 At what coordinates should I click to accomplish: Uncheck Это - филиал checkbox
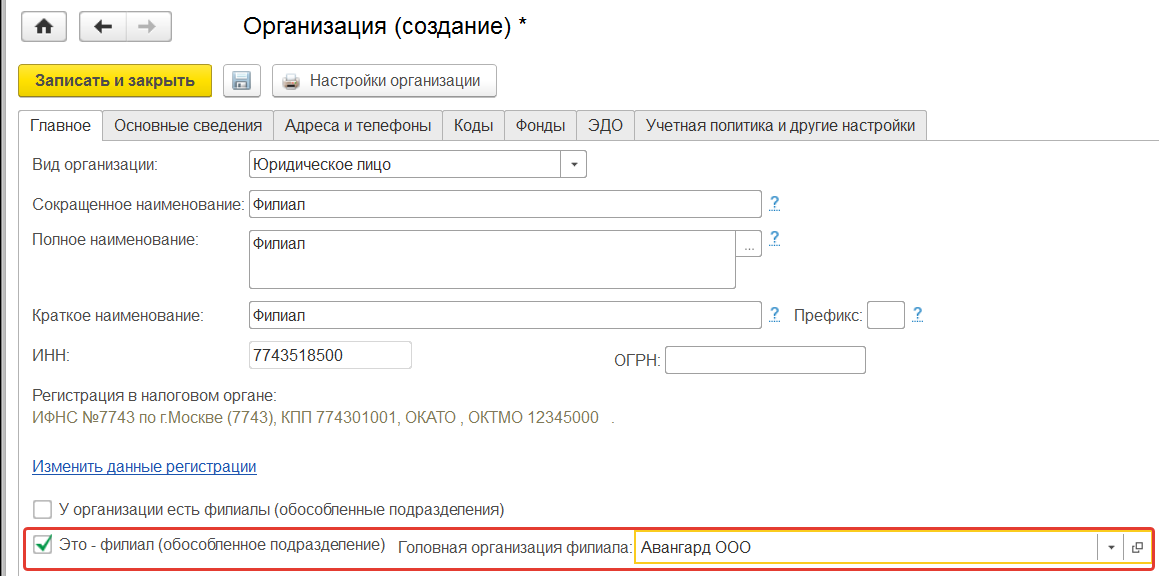(43, 545)
